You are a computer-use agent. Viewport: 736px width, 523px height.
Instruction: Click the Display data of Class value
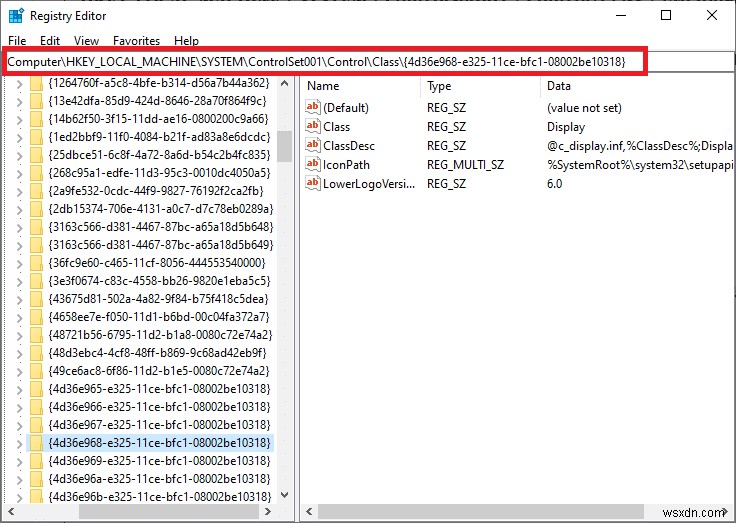tap(566, 127)
